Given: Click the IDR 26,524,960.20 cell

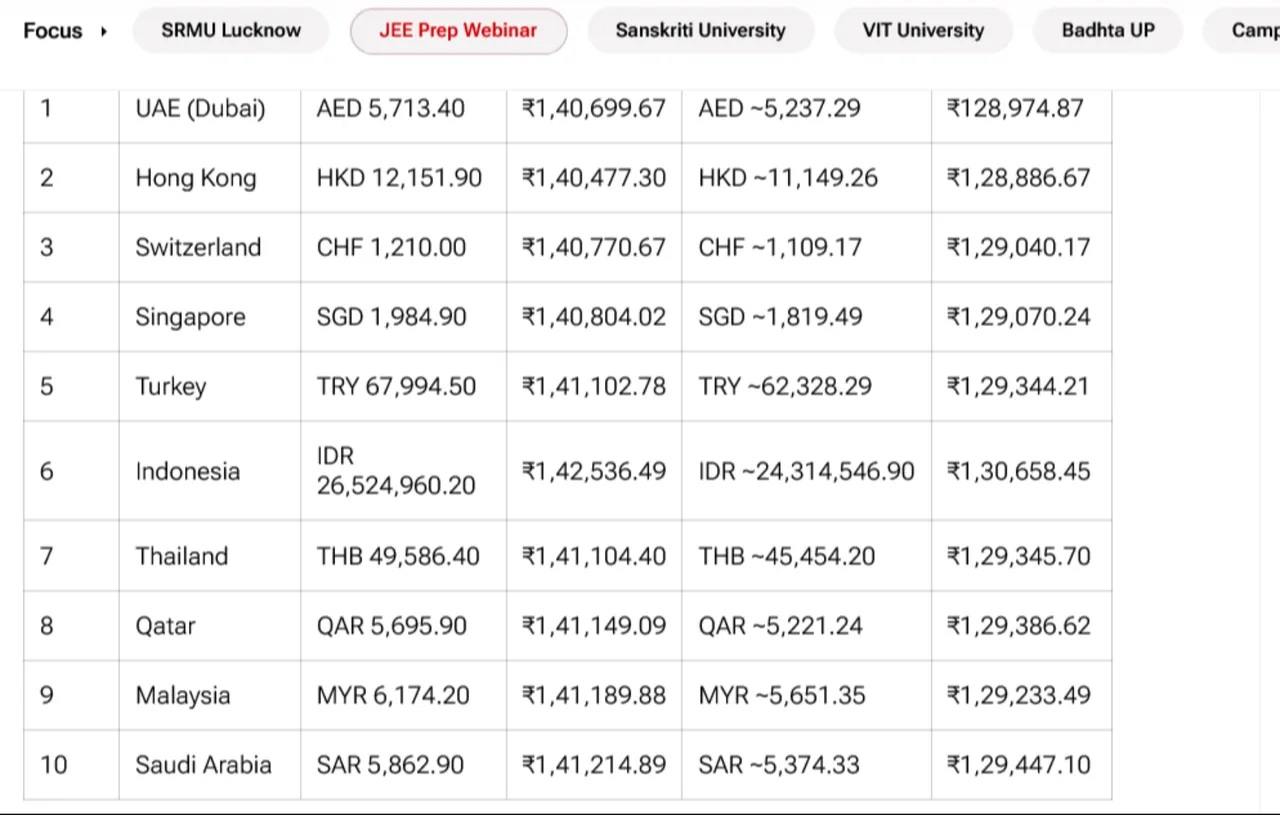Looking at the screenshot, I should pyautogui.click(x=396, y=471).
